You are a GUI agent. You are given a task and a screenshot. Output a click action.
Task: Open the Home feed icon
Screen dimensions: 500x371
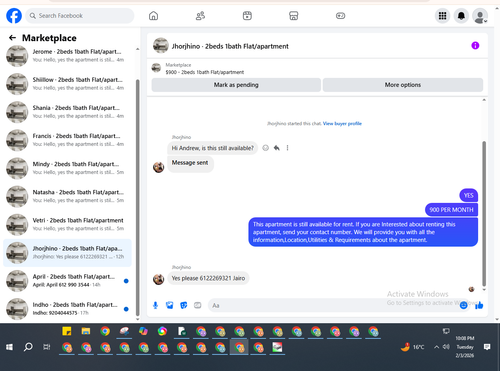coord(153,16)
